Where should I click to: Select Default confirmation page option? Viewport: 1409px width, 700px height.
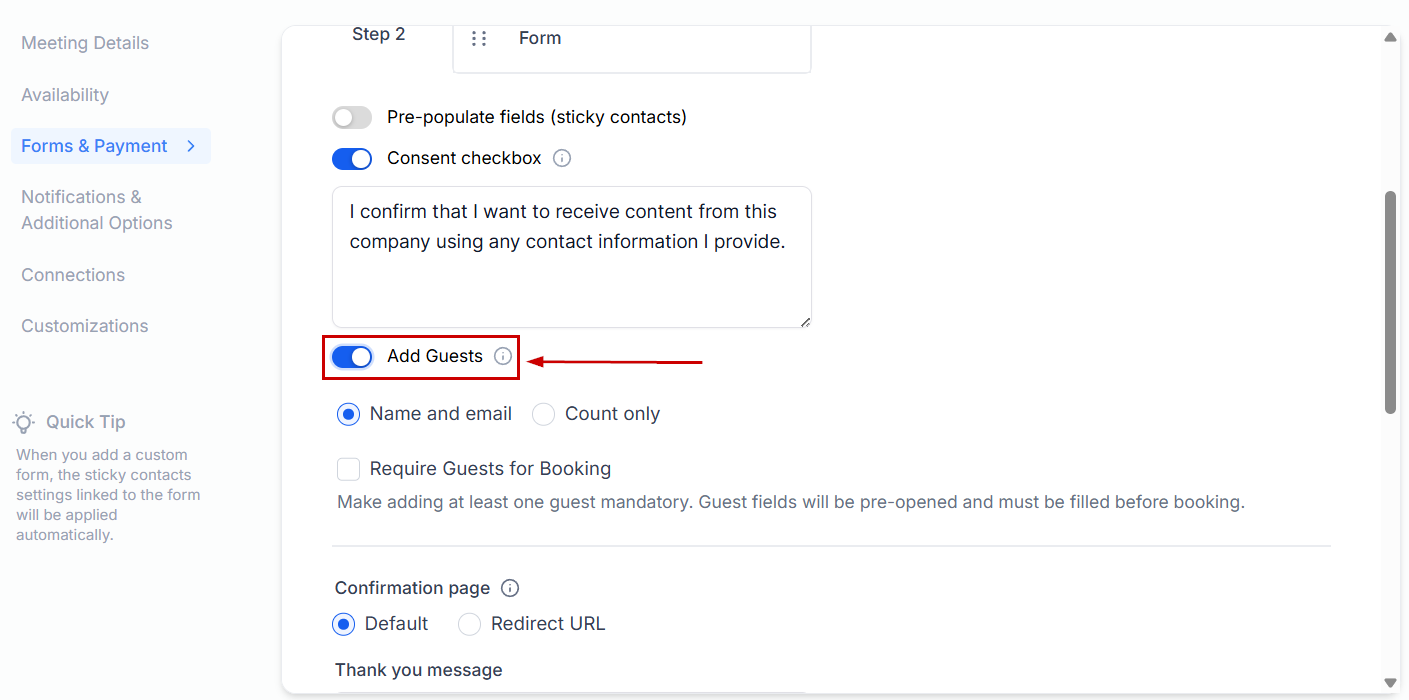(x=343, y=624)
